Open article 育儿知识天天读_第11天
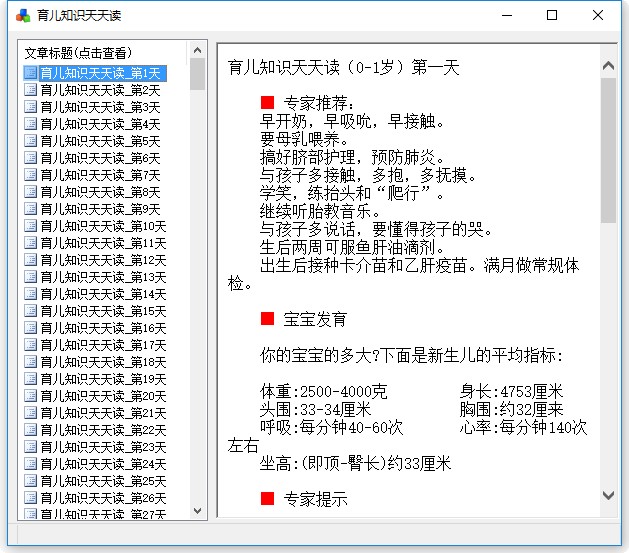Viewport: 629px width, 553px height. 103,243
